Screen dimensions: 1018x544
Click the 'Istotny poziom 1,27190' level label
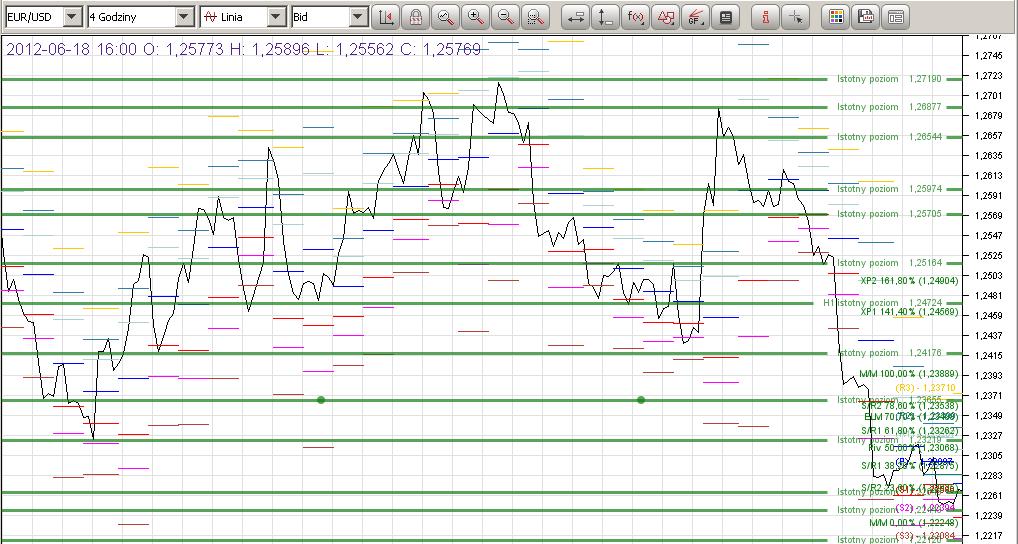pos(889,79)
